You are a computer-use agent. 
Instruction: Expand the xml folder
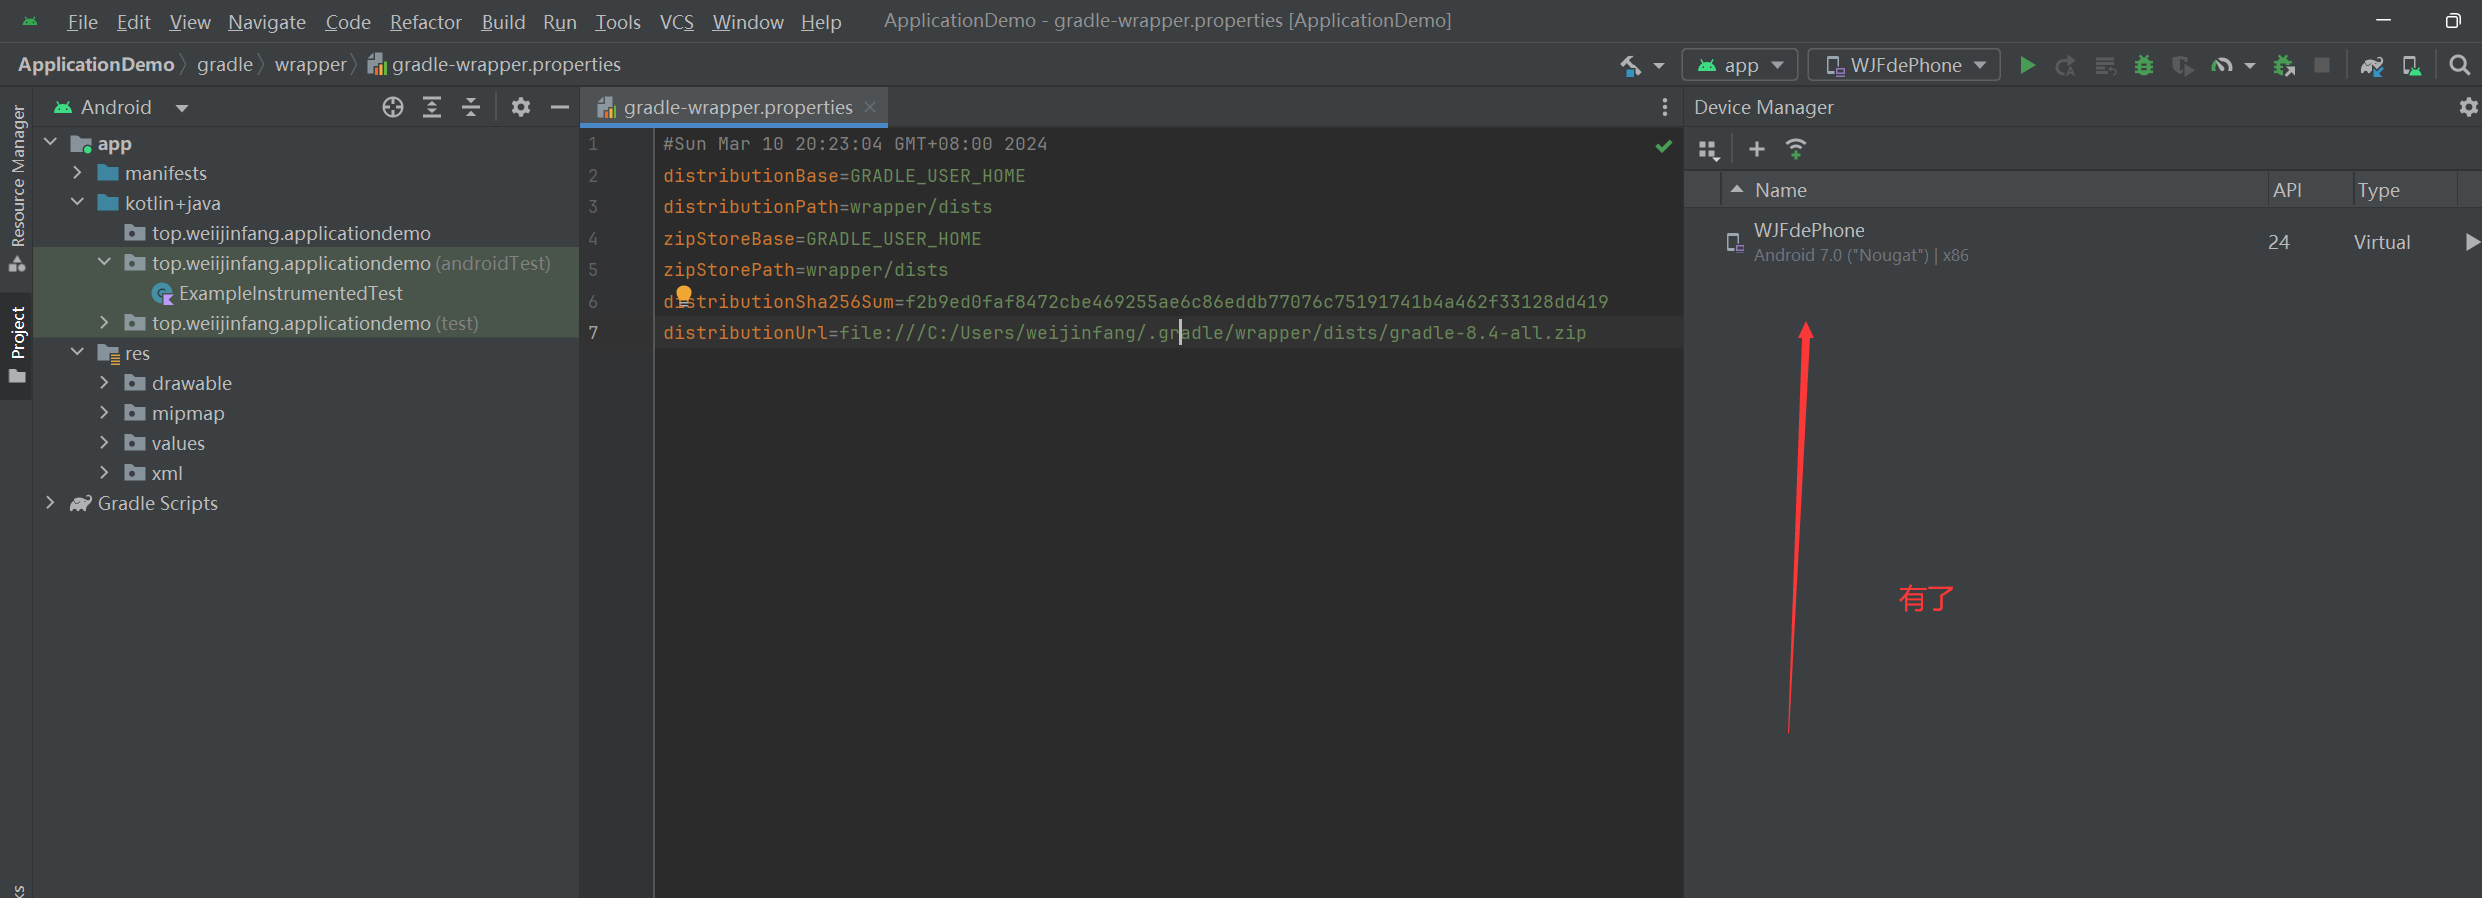click(x=104, y=473)
